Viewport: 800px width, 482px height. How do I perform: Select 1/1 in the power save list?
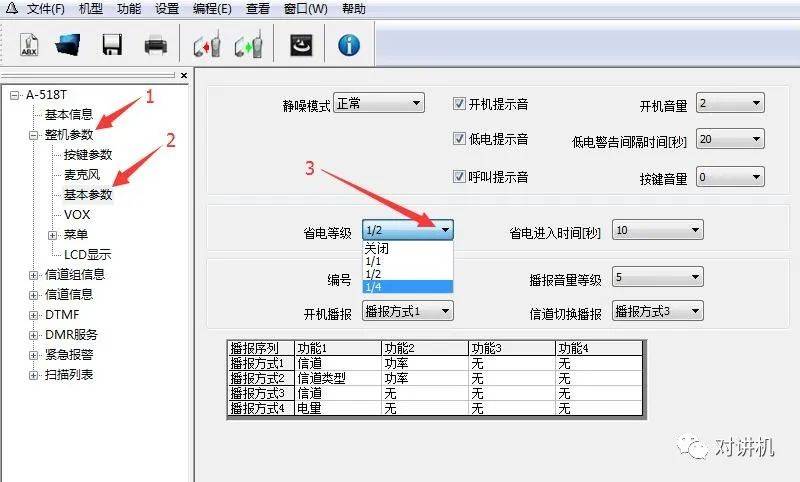(408, 261)
